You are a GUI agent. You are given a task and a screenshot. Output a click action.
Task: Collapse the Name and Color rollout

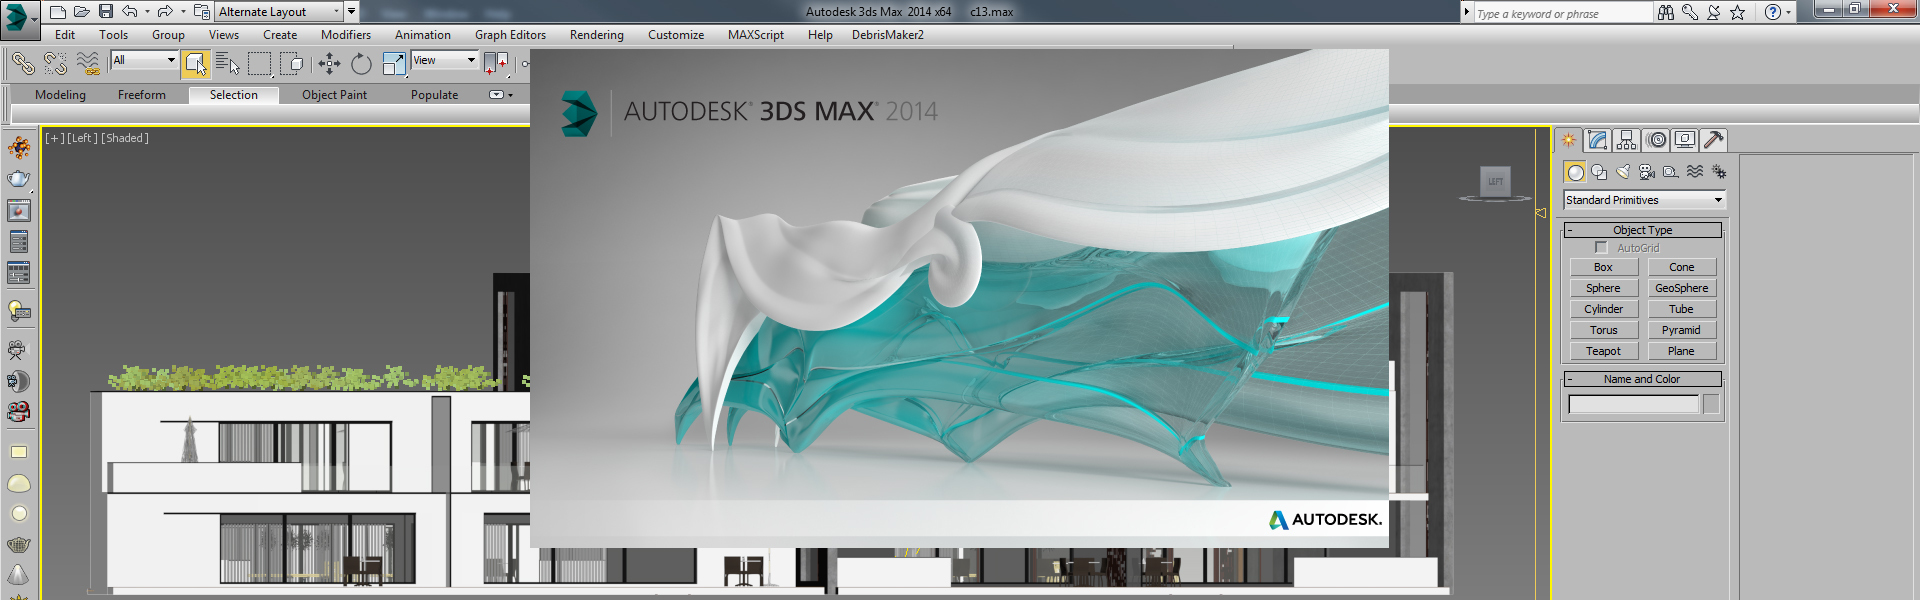pos(1642,379)
